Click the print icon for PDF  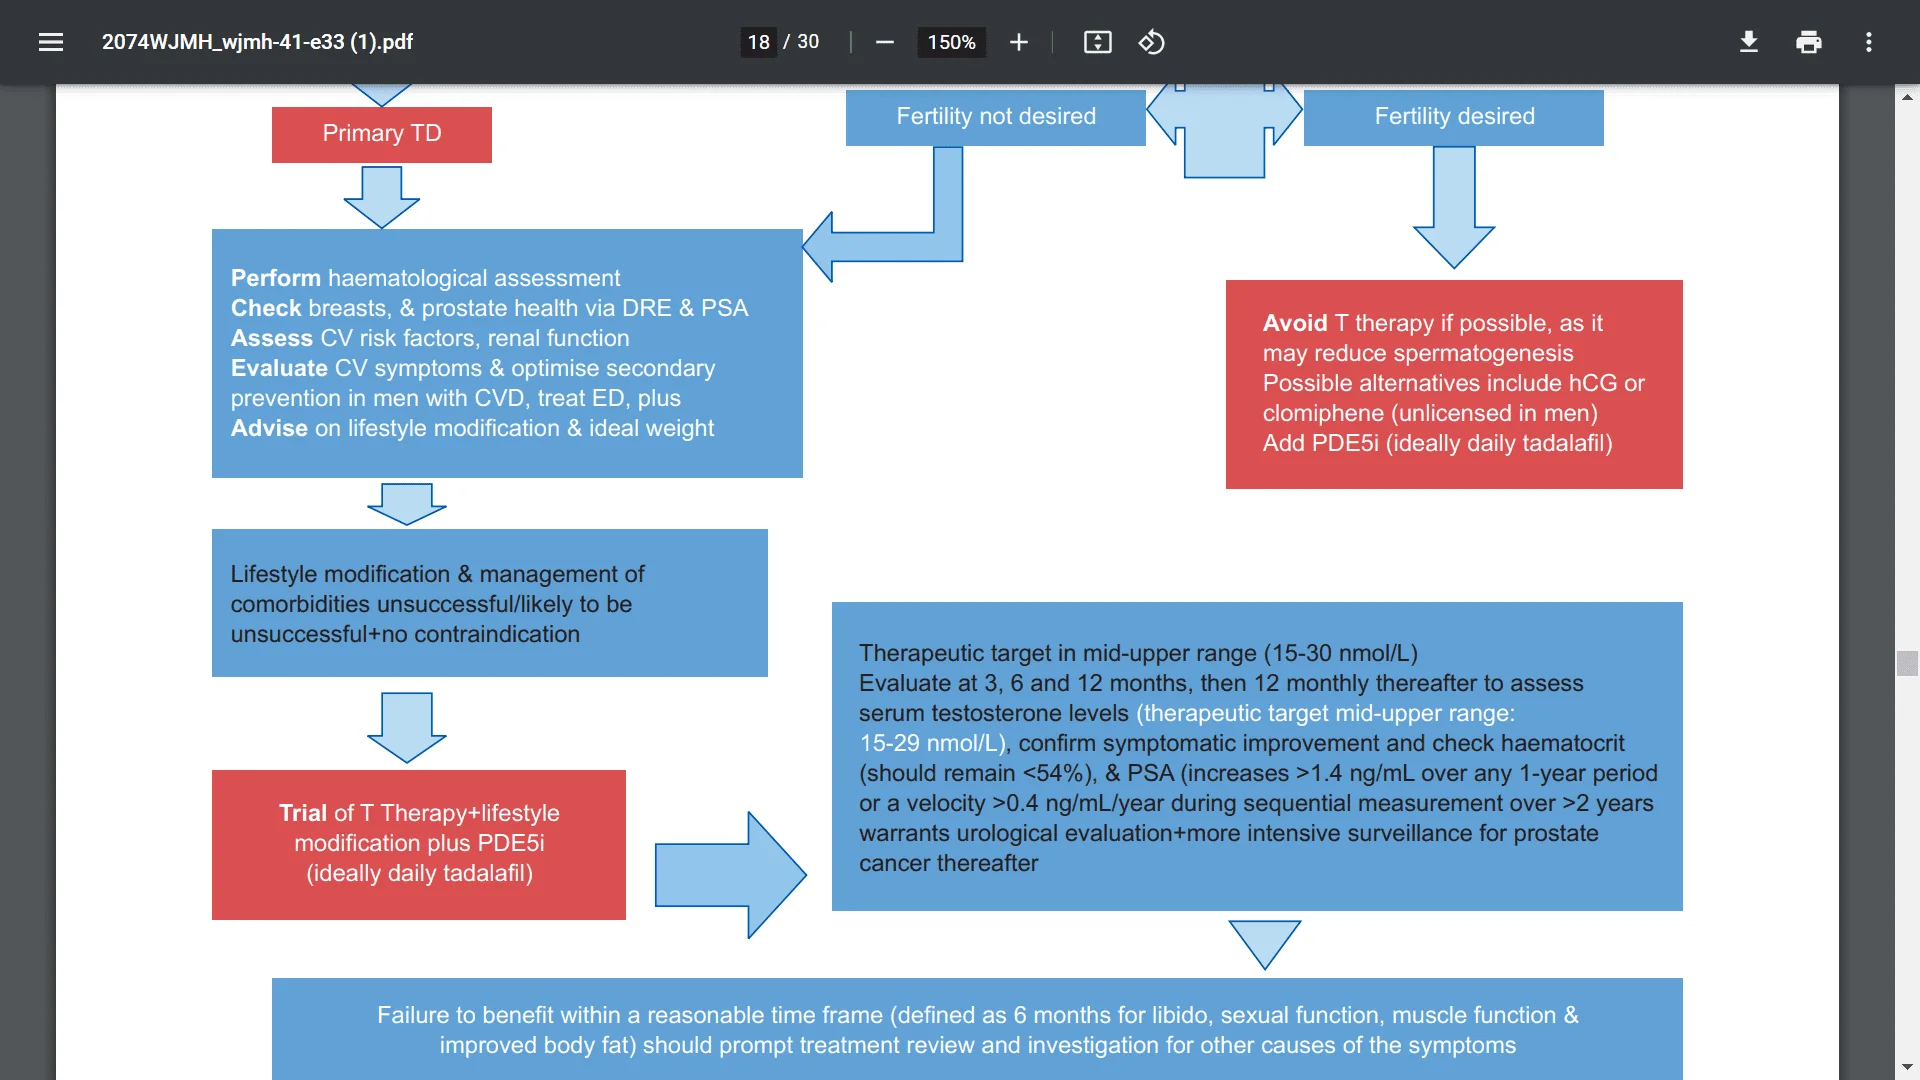[1808, 42]
